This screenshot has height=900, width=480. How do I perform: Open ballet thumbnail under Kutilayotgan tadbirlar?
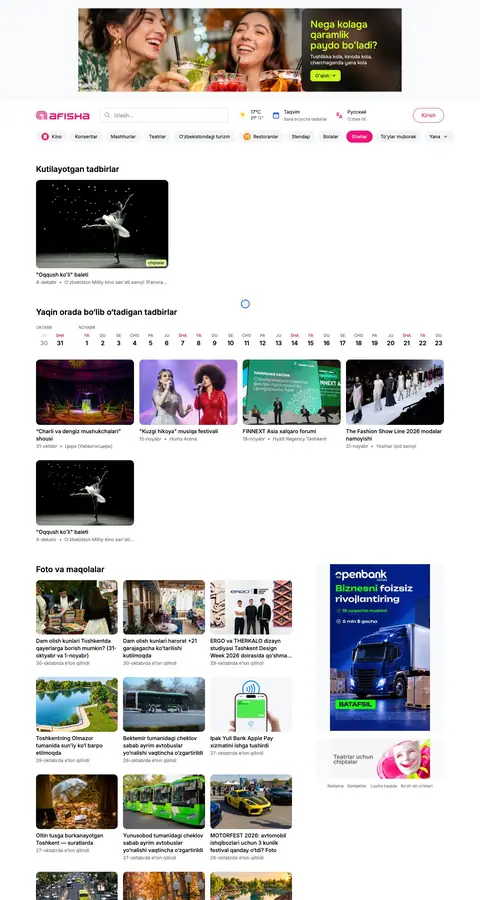102,224
